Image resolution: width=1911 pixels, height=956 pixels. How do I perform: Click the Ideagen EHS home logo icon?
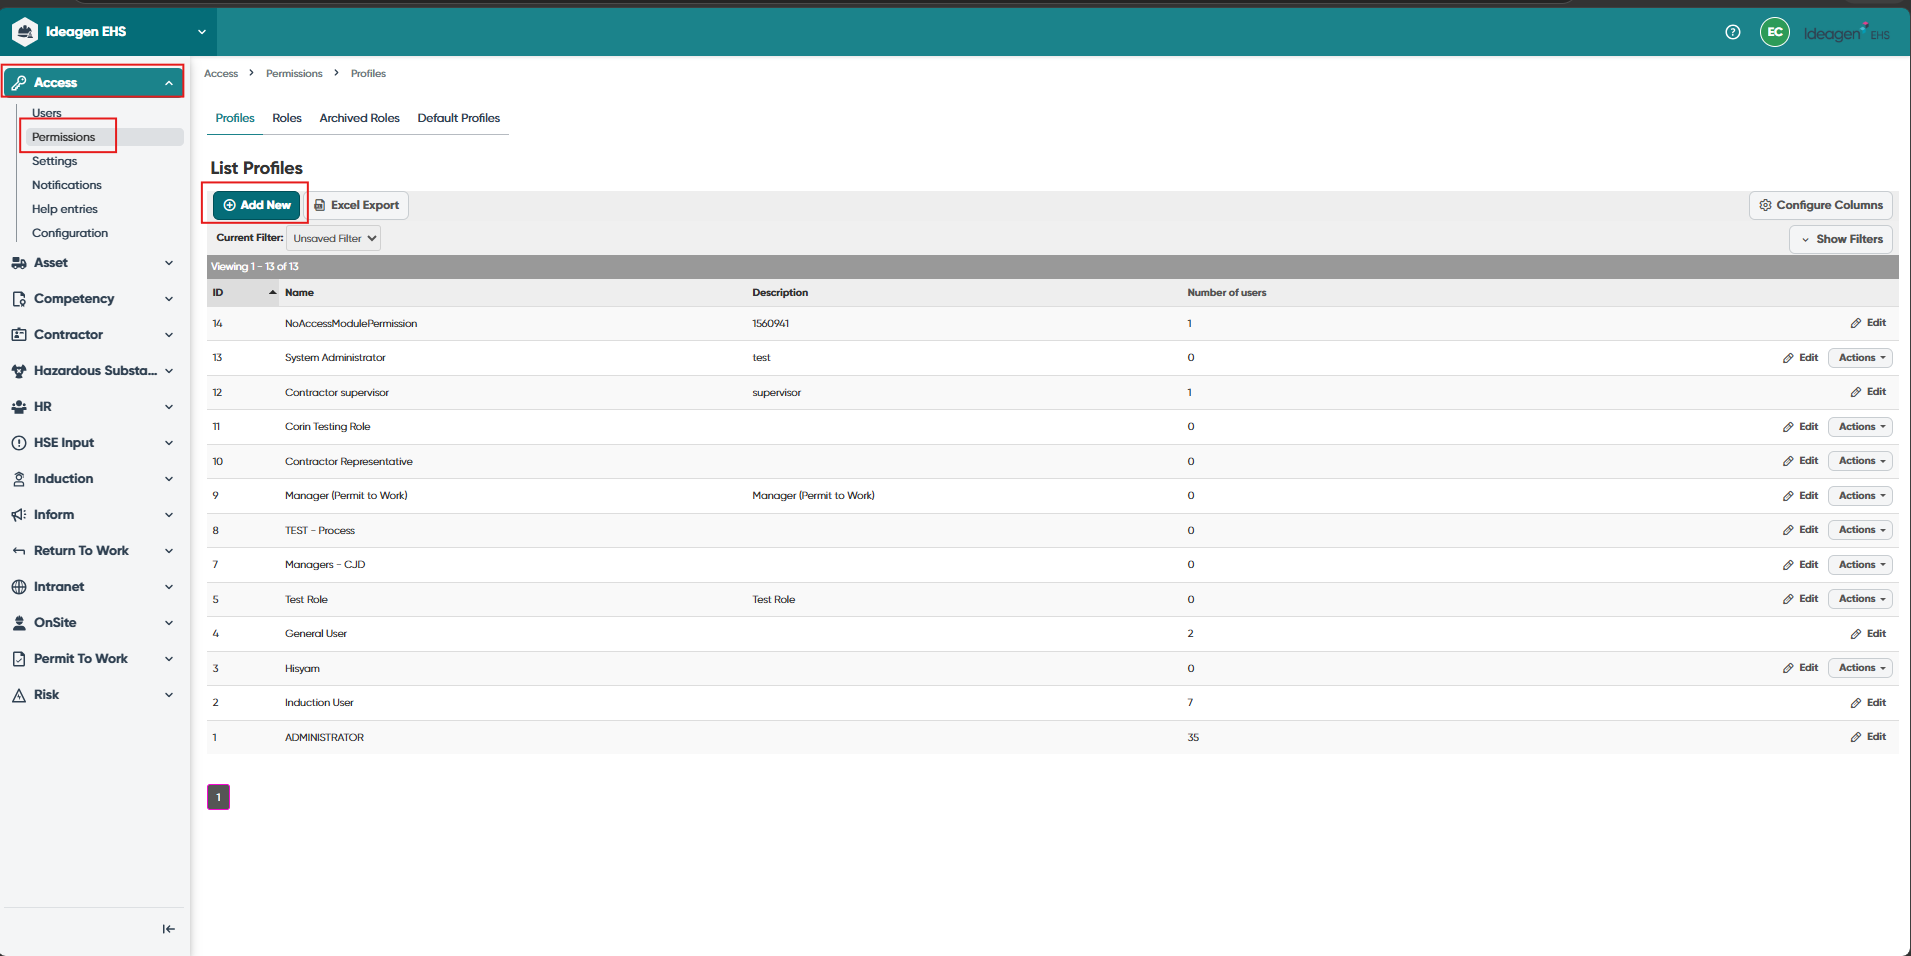pos(25,32)
